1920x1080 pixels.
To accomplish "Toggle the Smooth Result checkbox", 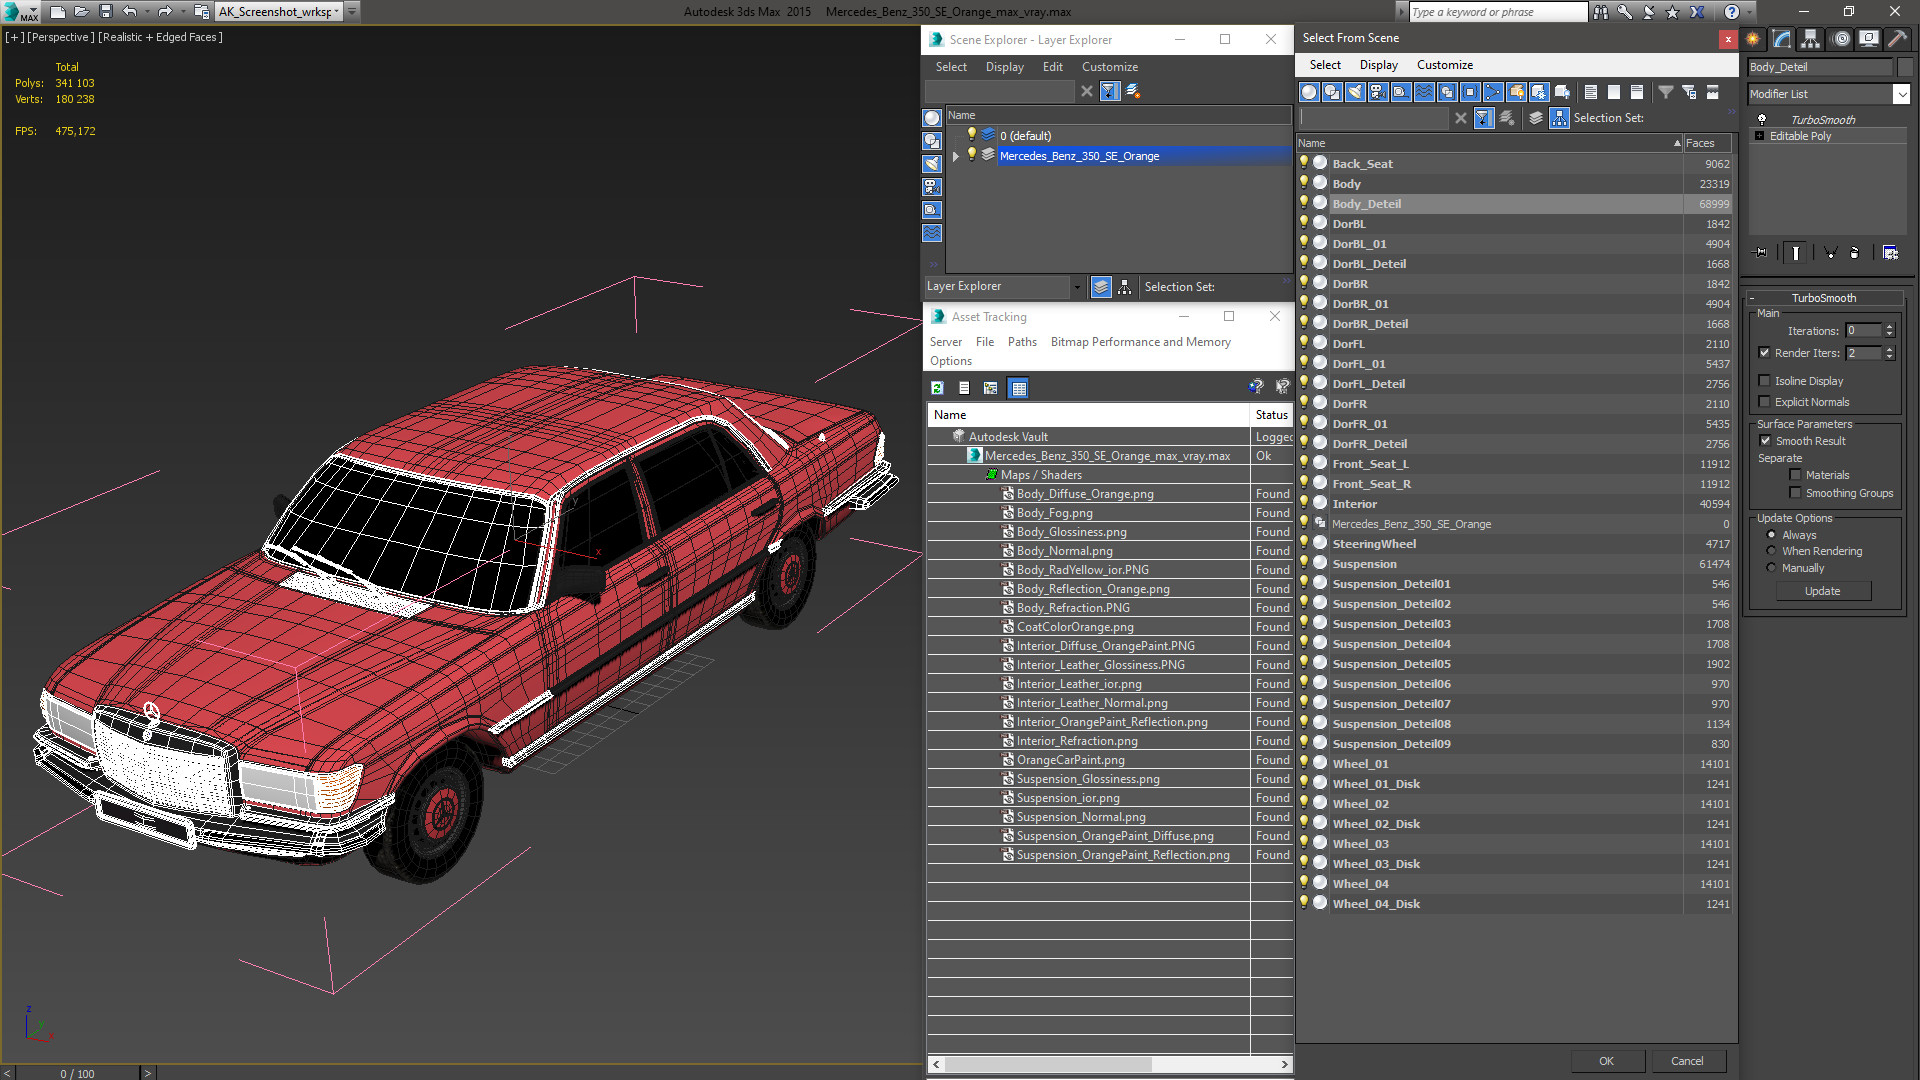I will 1765,441.
